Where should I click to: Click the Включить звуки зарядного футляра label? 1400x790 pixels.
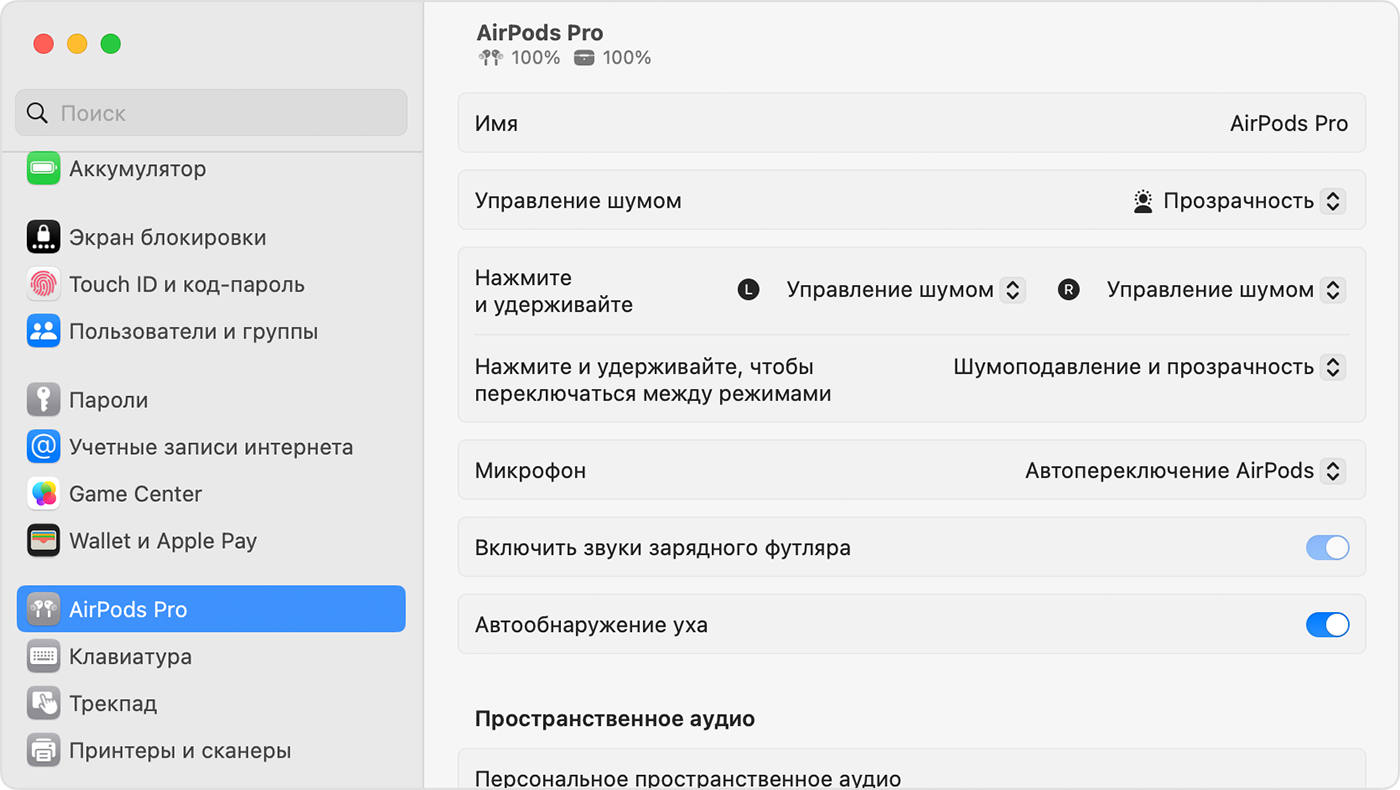coord(663,548)
